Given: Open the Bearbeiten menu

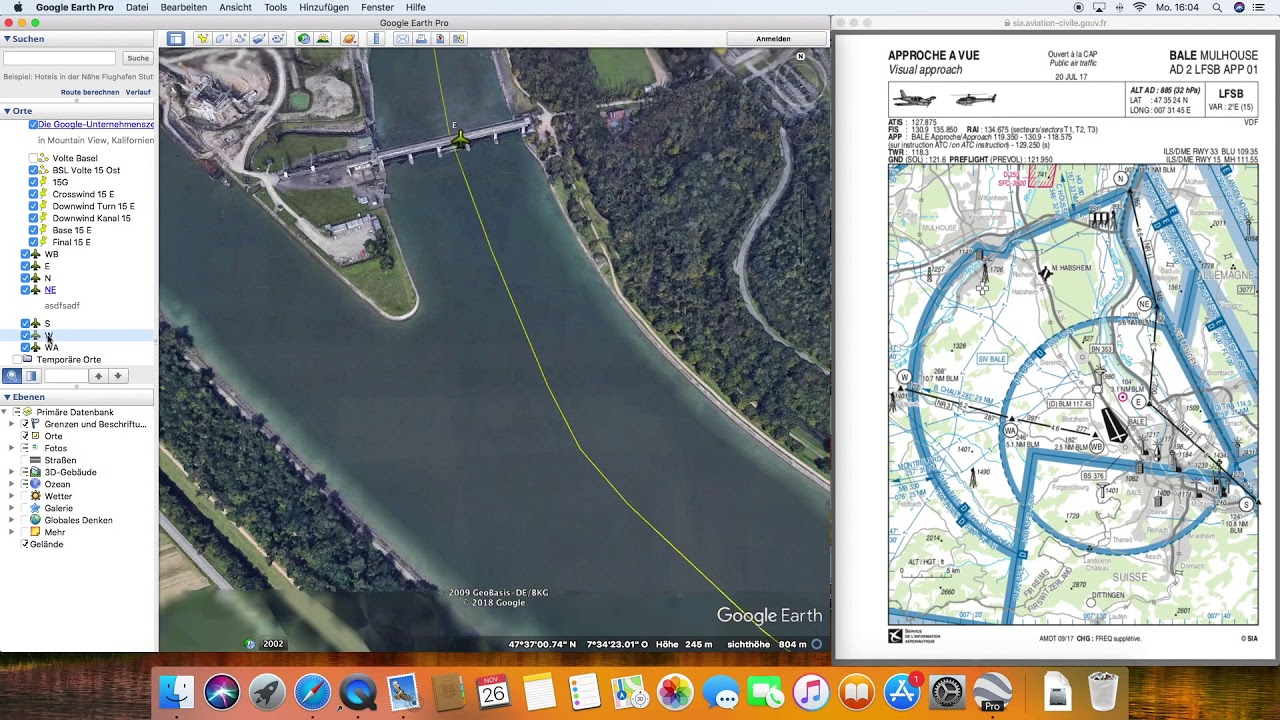Looking at the screenshot, I should tap(184, 7).
